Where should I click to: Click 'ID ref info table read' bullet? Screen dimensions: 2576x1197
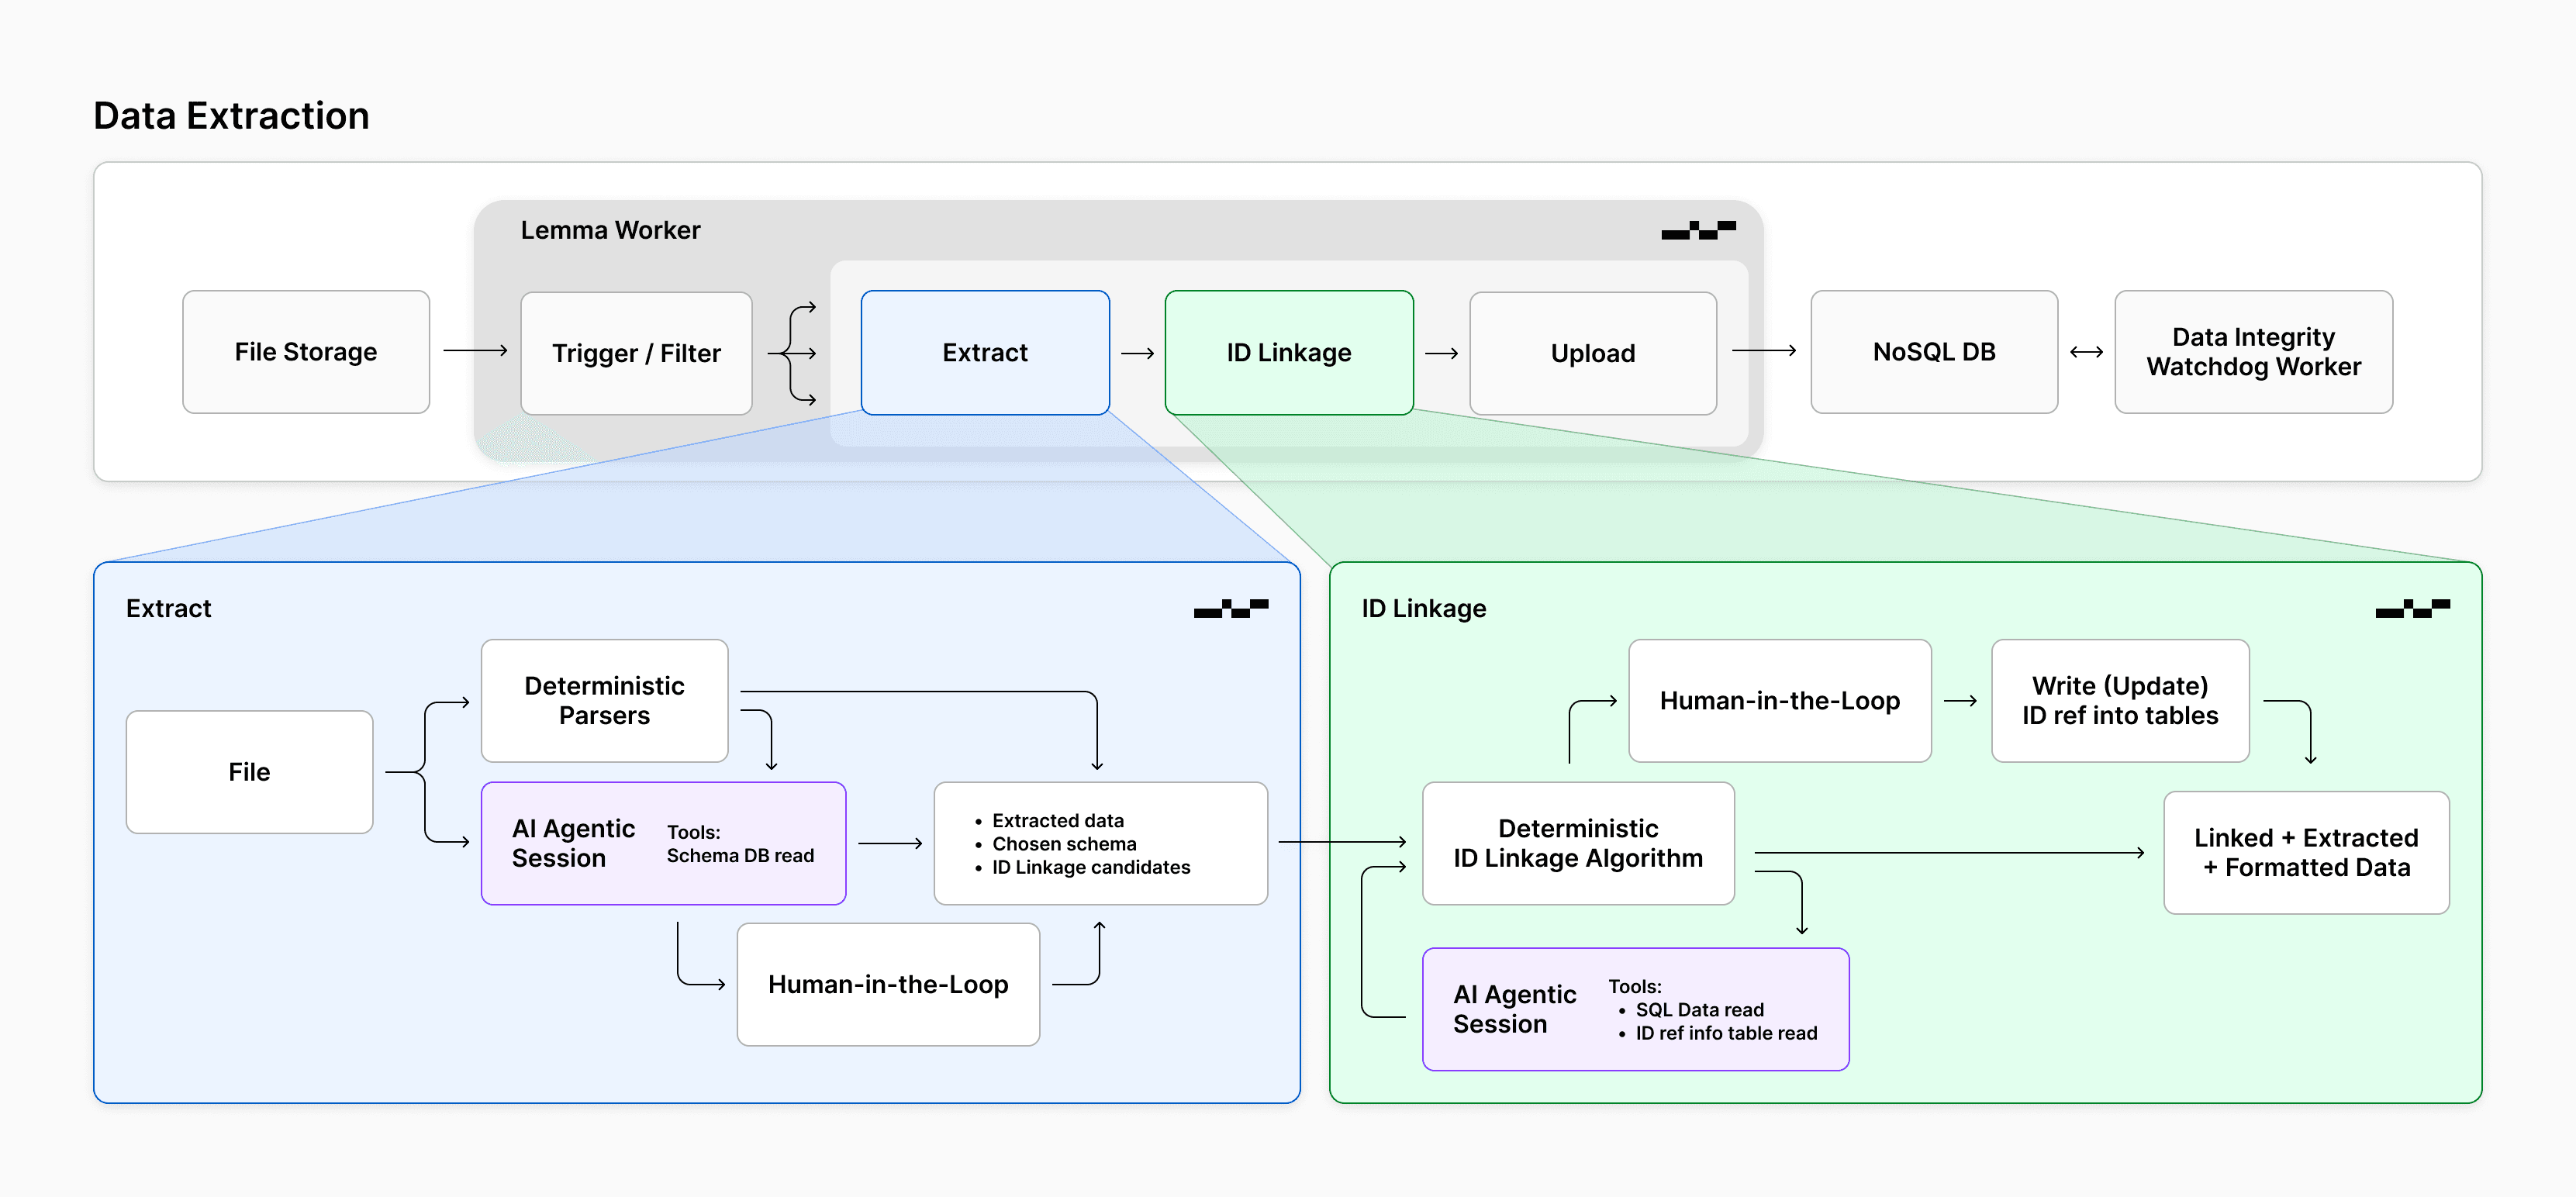click(1726, 1033)
